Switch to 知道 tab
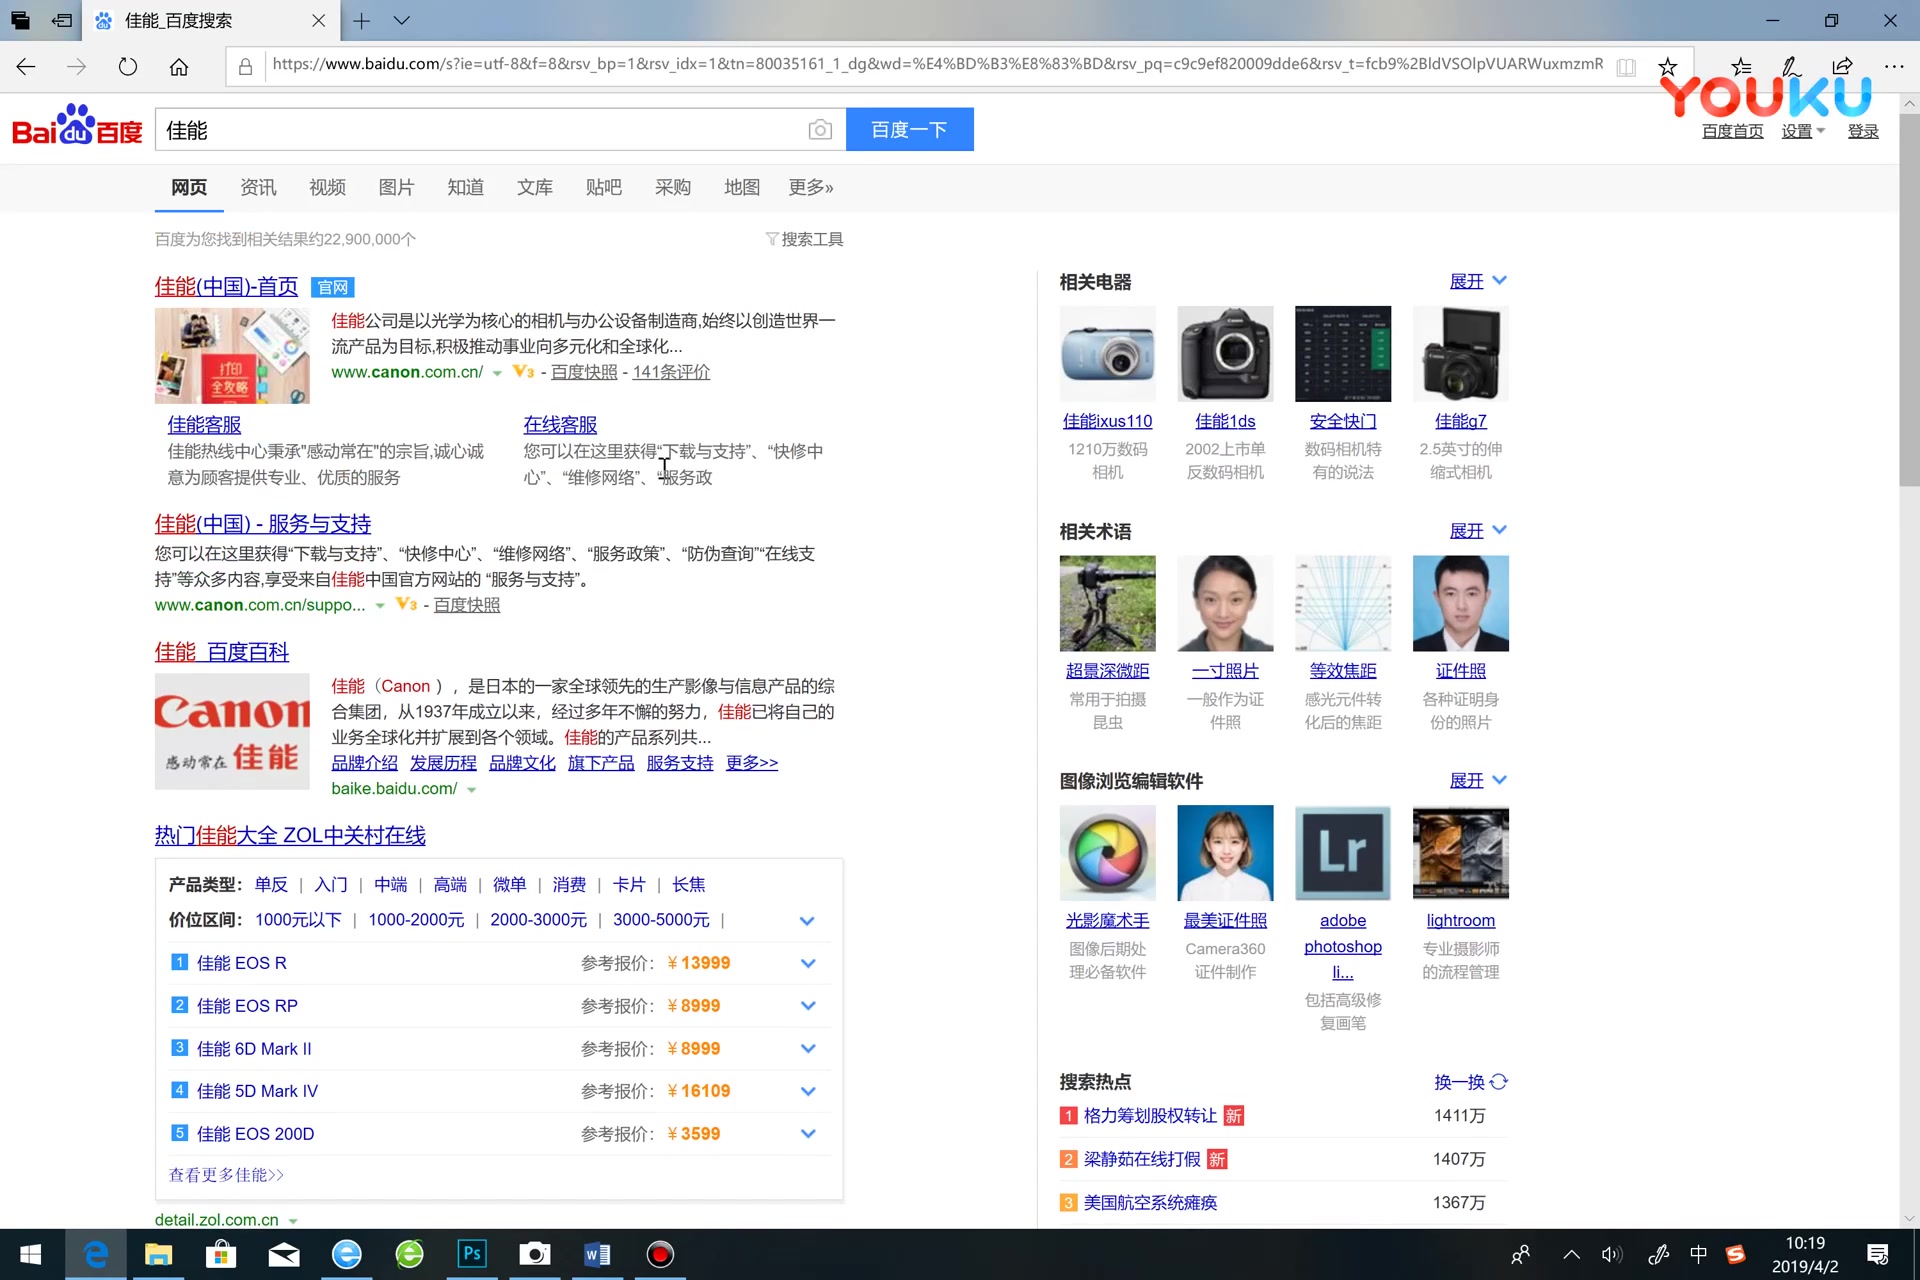The height and width of the screenshot is (1280, 1920). tap(465, 187)
